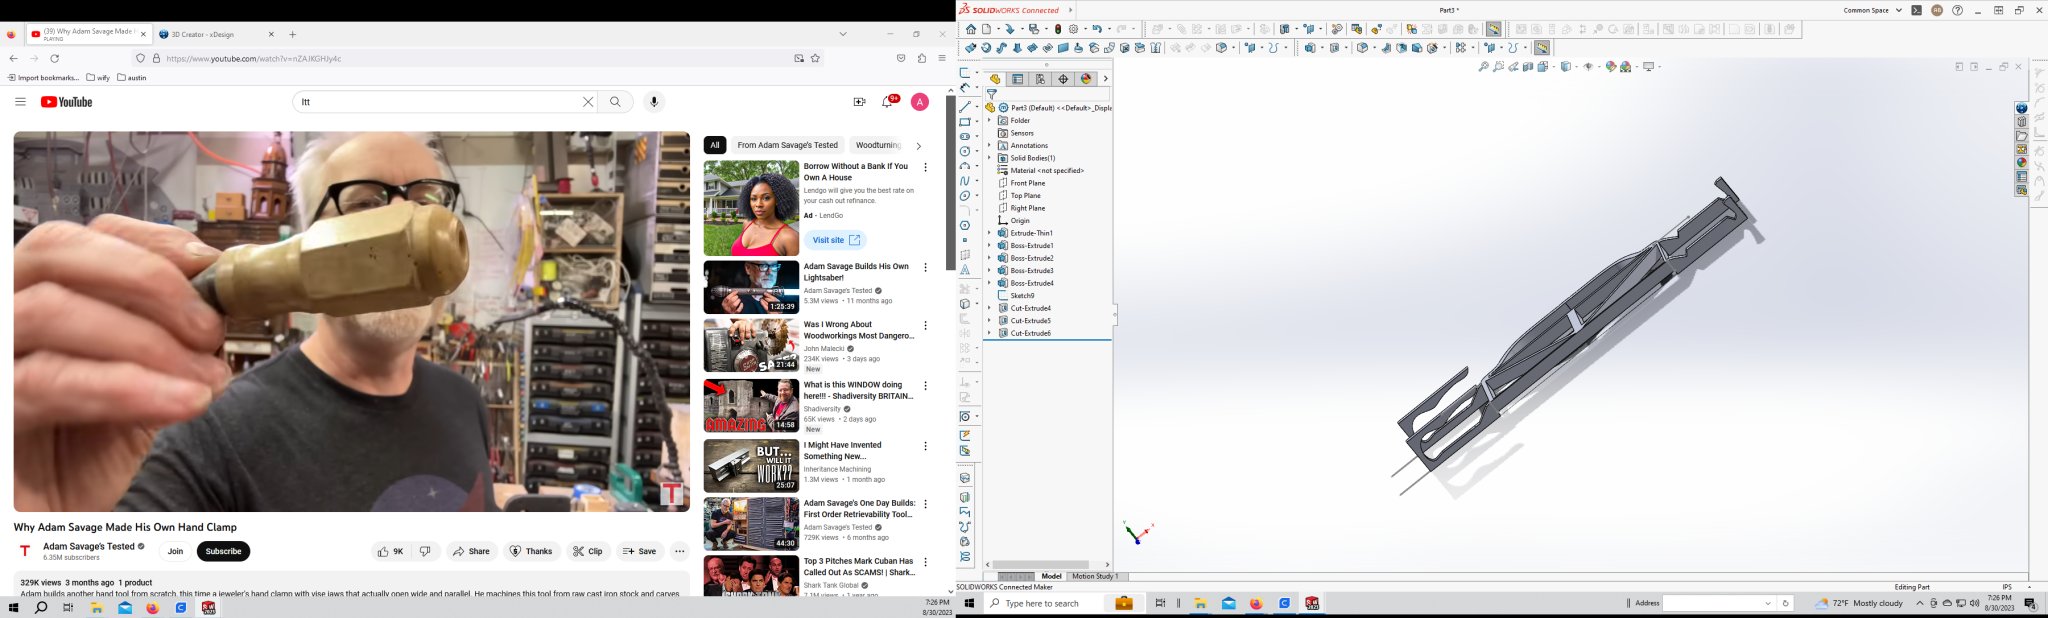The image size is (2048, 618).
Task: Select the Line sketch tool
Action: tap(965, 106)
